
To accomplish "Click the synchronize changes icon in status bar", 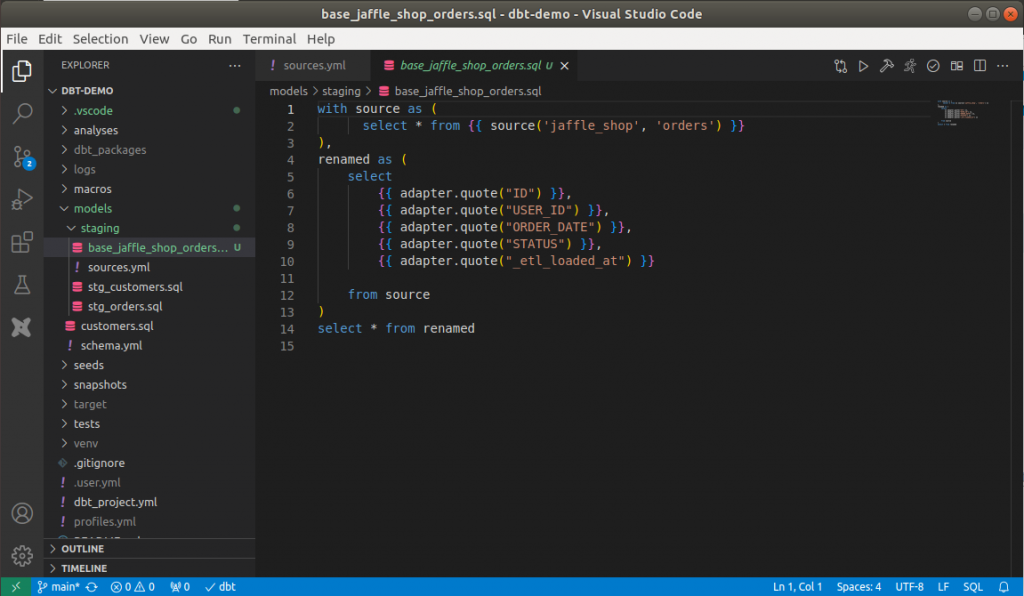I will point(91,587).
